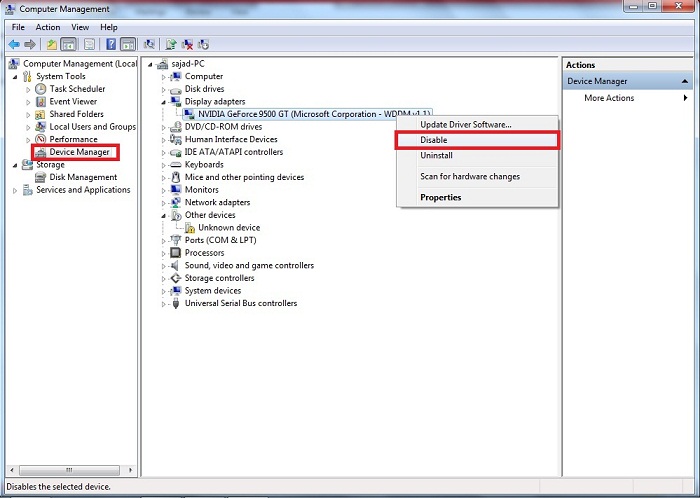Click the grey Forward arrow toolbar icon
This screenshot has height=498, width=700.
tap(29, 44)
